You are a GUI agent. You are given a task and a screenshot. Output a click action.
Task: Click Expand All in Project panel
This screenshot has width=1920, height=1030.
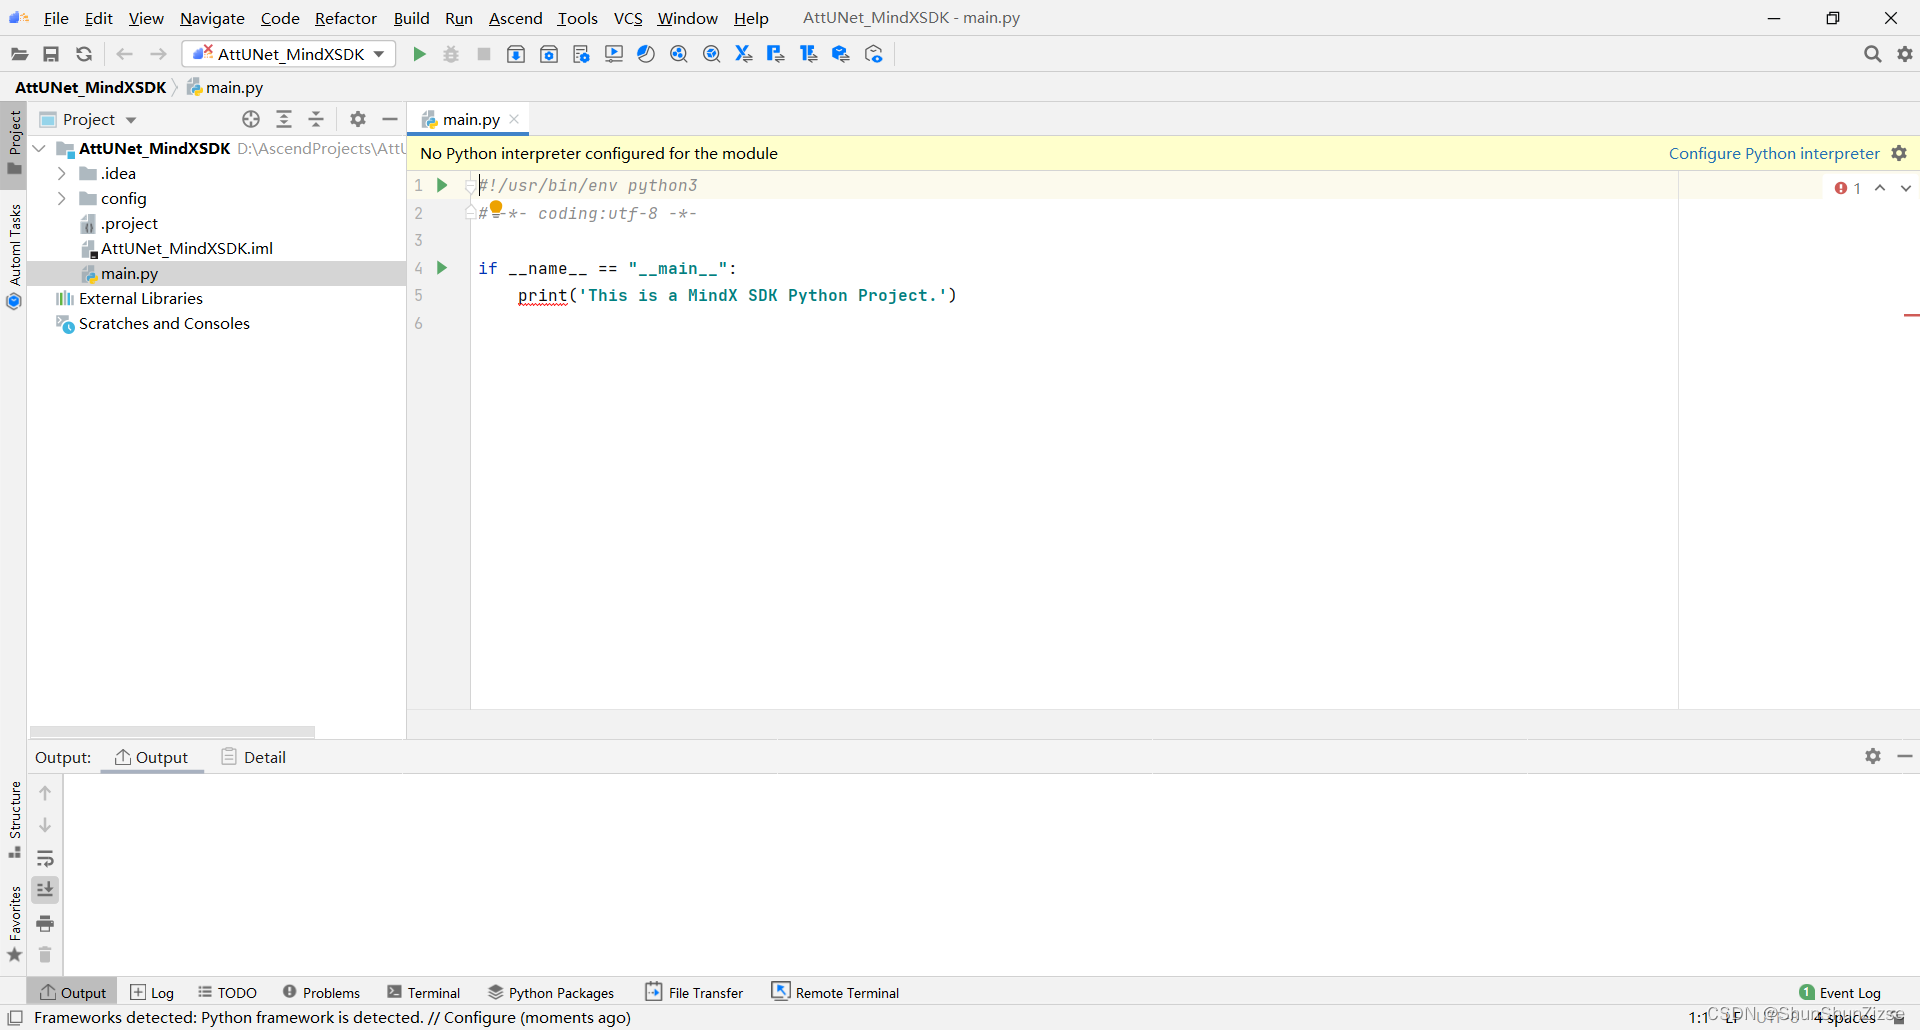pos(284,119)
